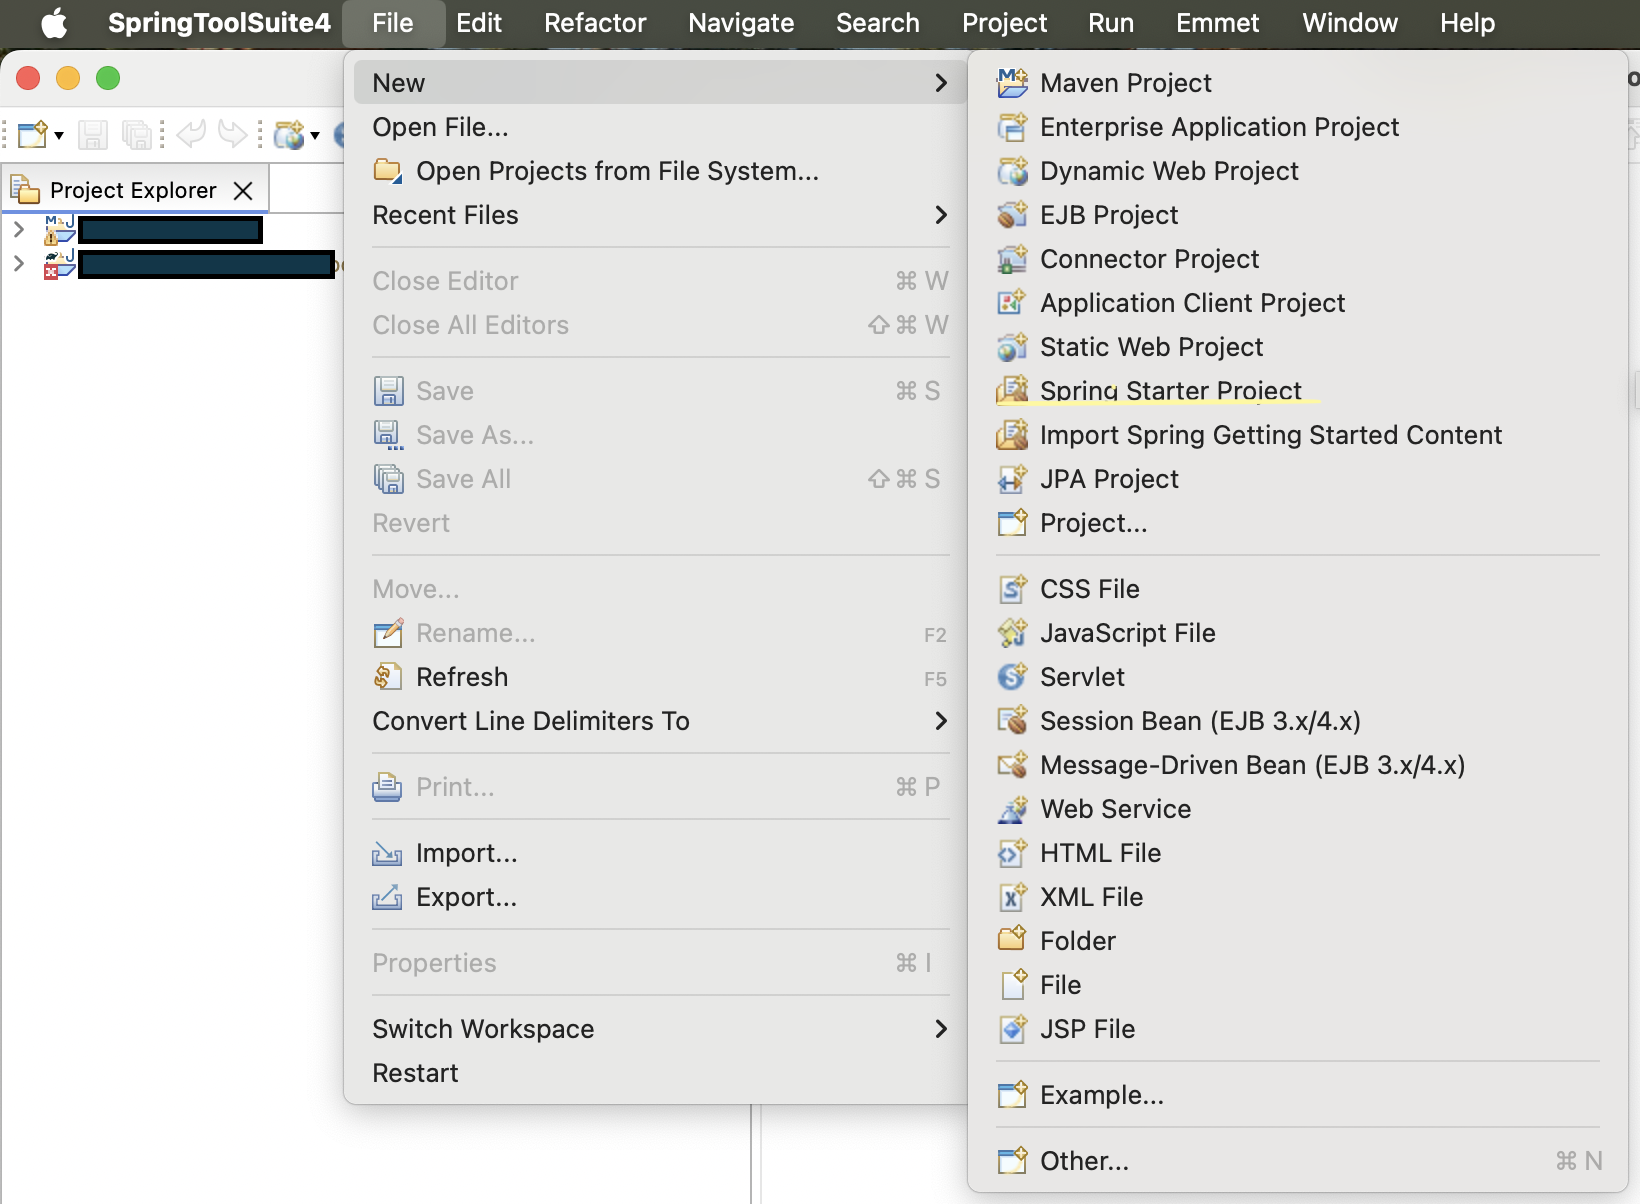
Task: Click the Maven Project icon in the New submenu
Action: pyautogui.click(x=1012, y=83)
